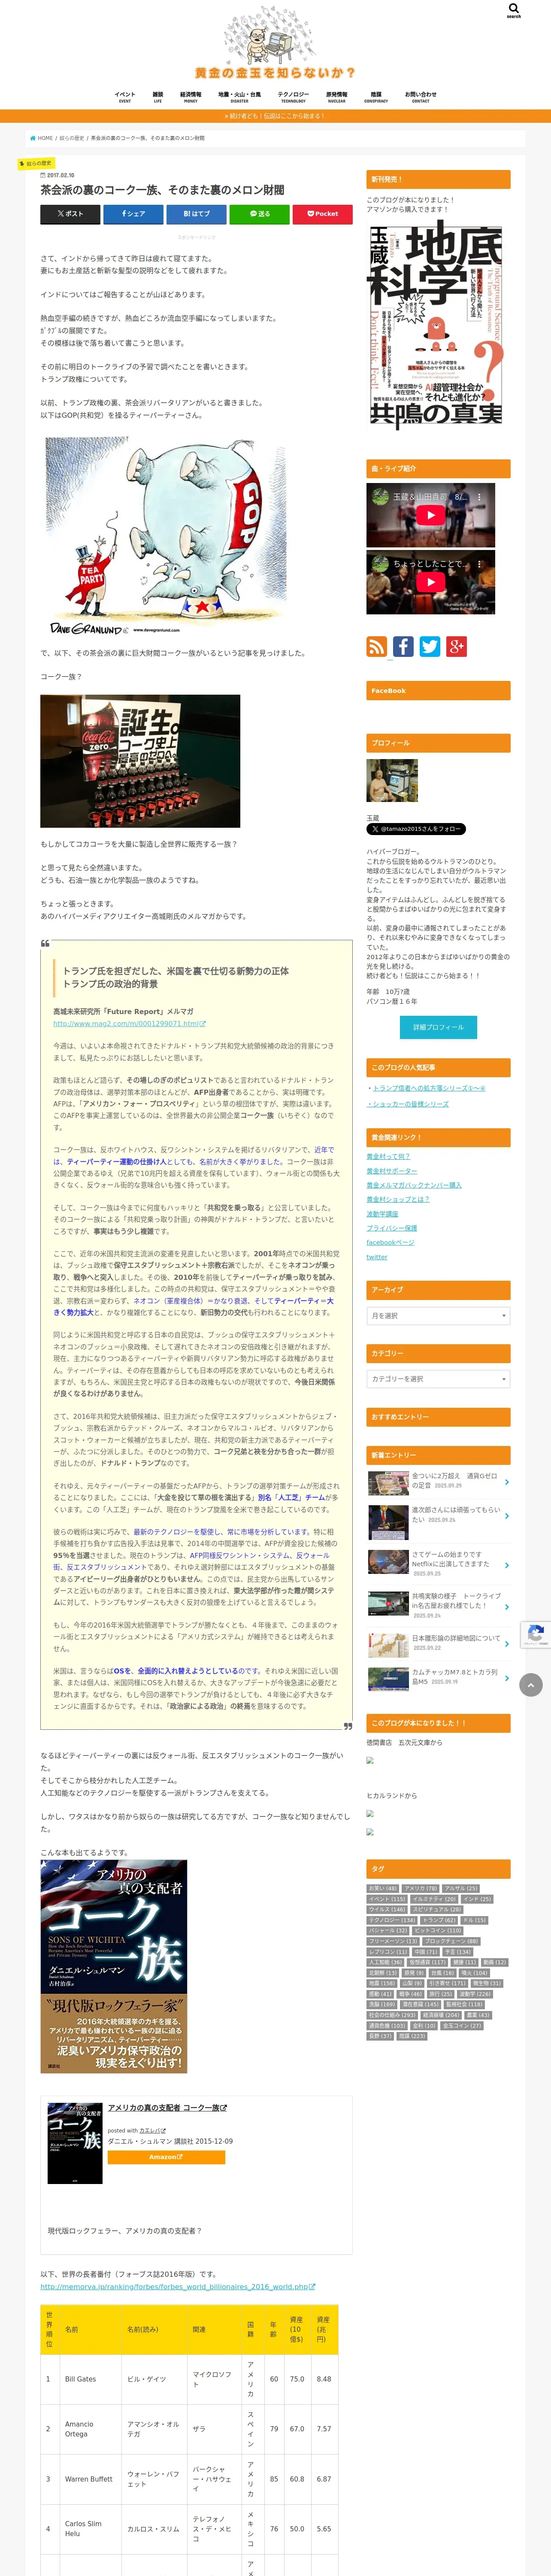
Task: Send via LINE 送る button
Action: click(x=259, y=213)
